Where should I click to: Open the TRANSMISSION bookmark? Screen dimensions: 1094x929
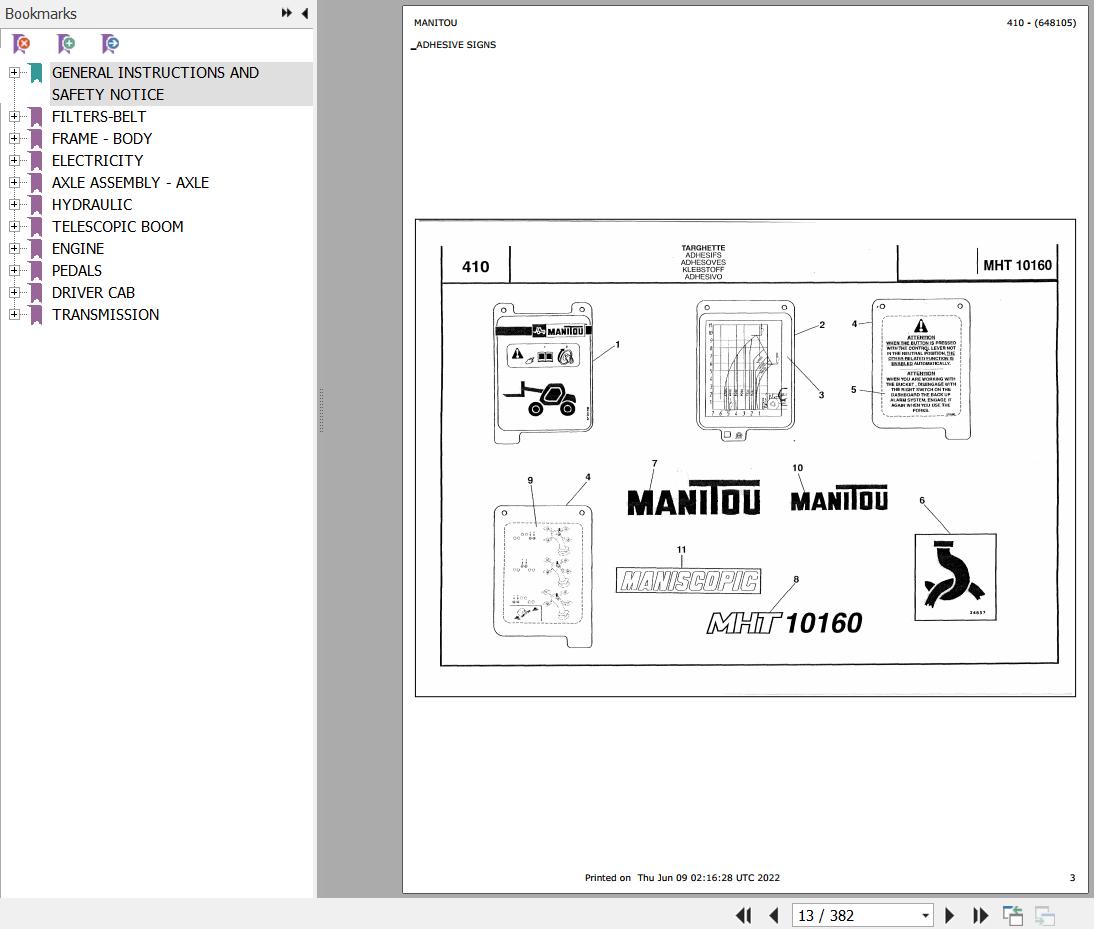pos(105,315)
